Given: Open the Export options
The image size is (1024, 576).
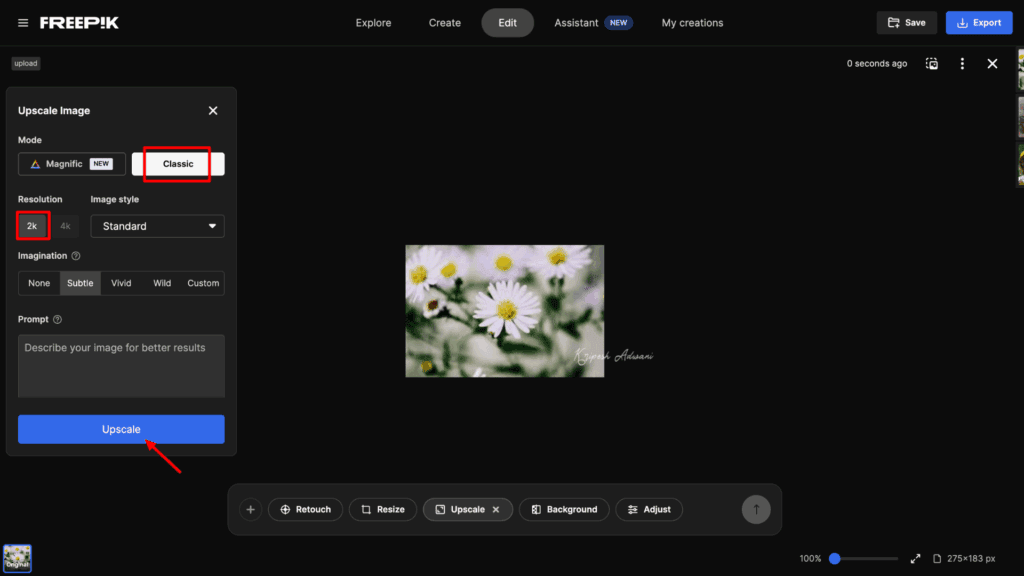Looking at the screenshot, I should click(978, 23).
